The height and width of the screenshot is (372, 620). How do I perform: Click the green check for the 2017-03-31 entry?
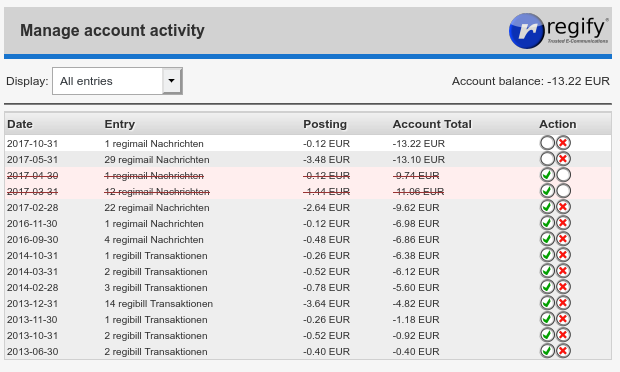pyautogui.click(x=547, y=191)
